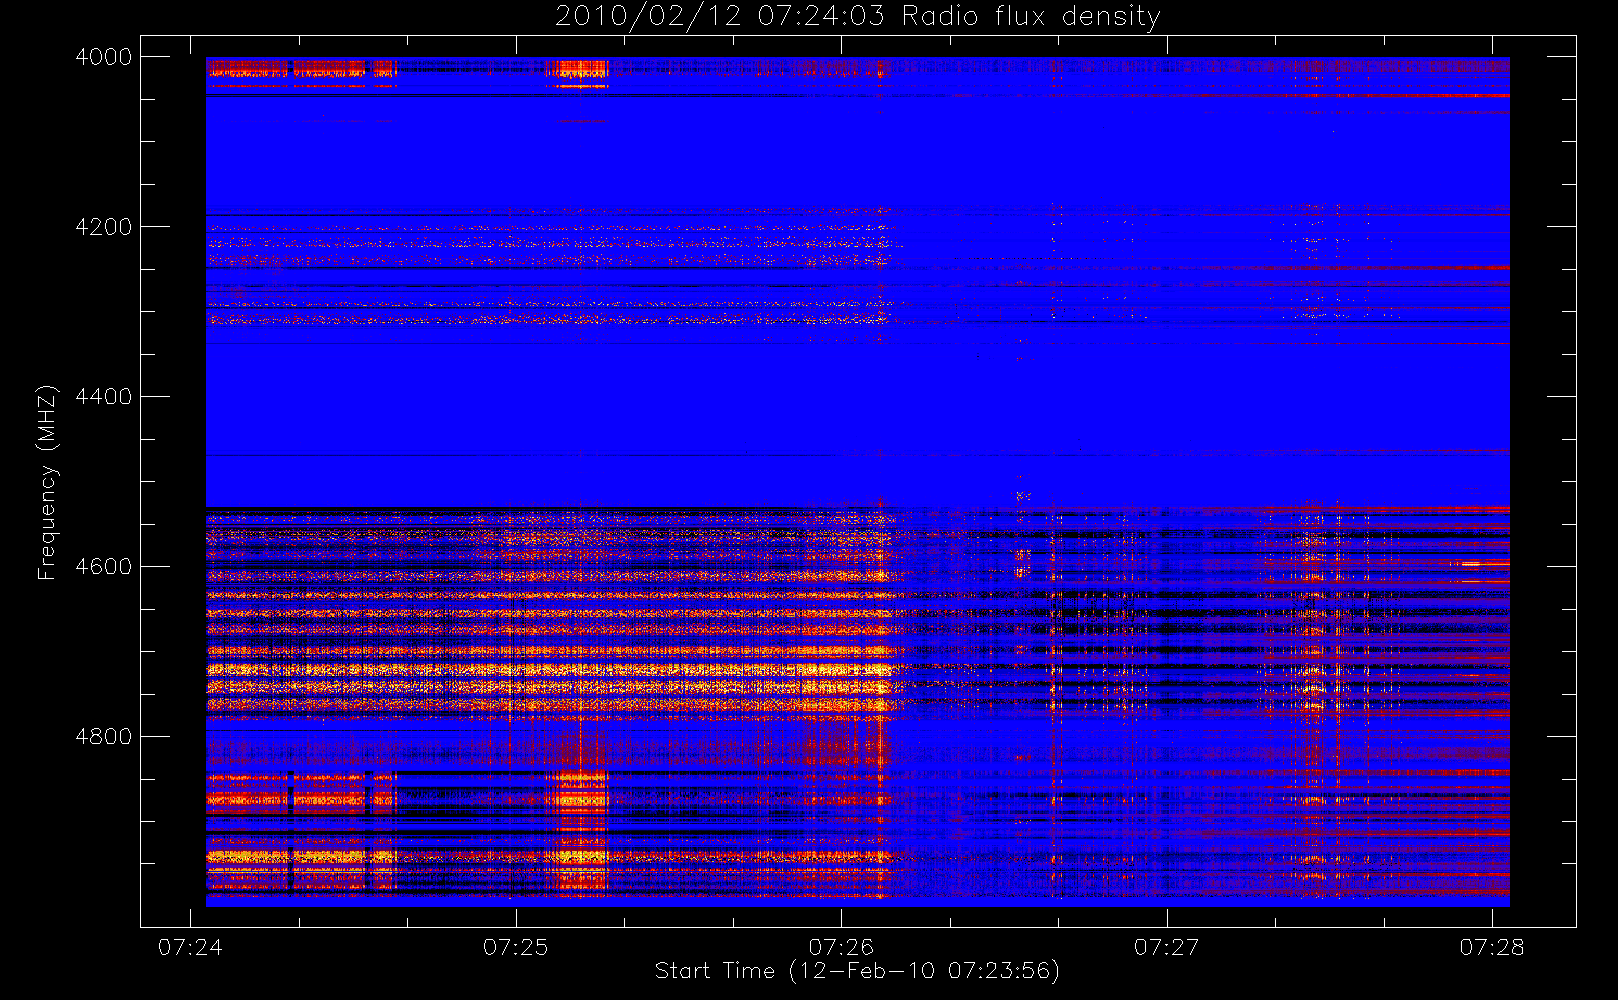Click the 07:26 time tick label
Screen dimensions: 1618x1000
click(841, 947)
